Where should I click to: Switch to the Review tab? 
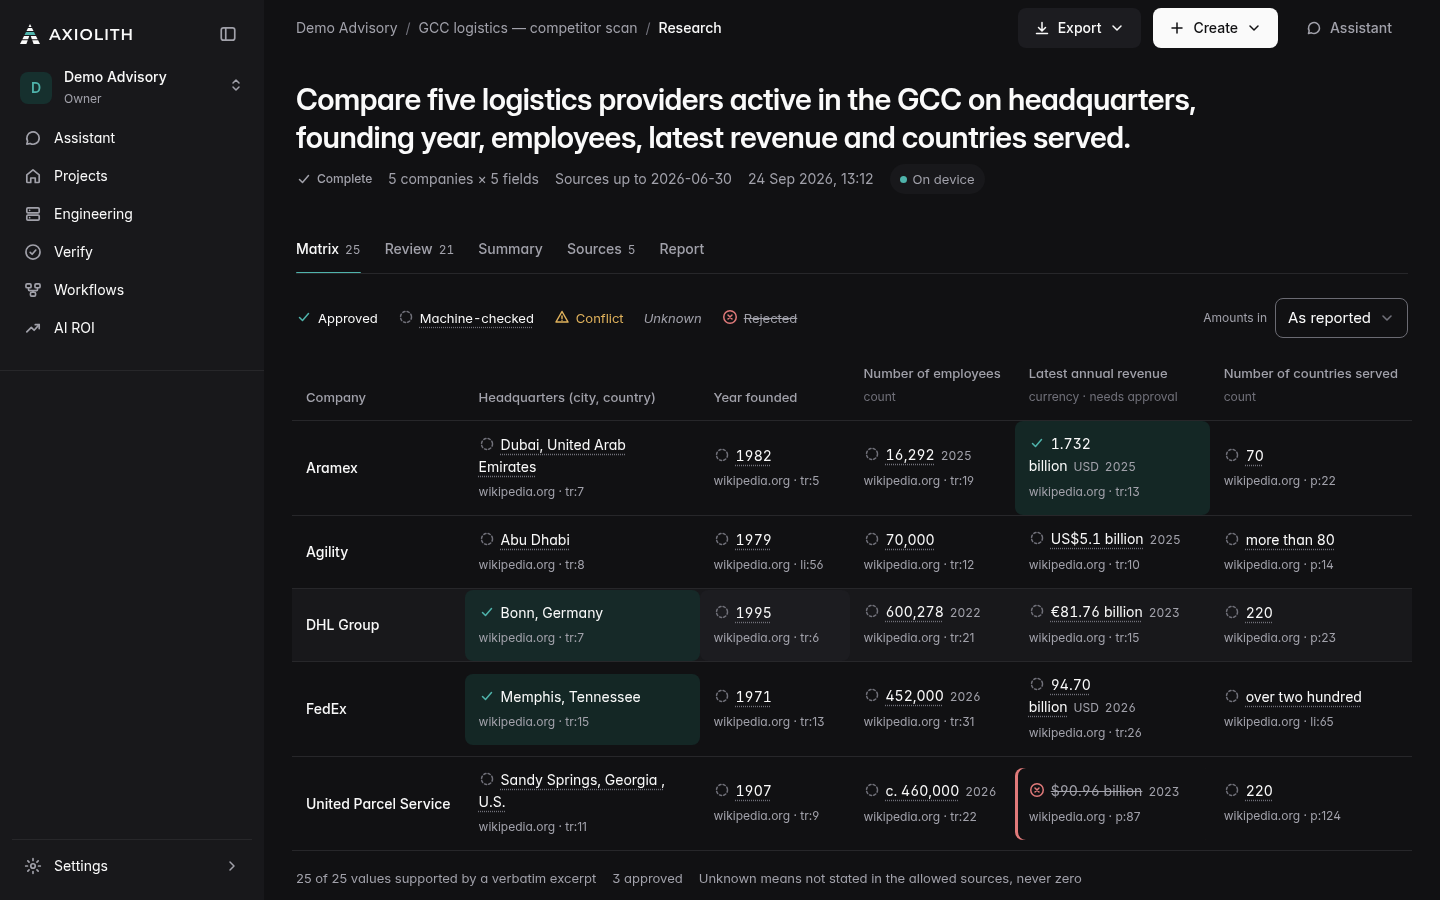tap(419, 249)
